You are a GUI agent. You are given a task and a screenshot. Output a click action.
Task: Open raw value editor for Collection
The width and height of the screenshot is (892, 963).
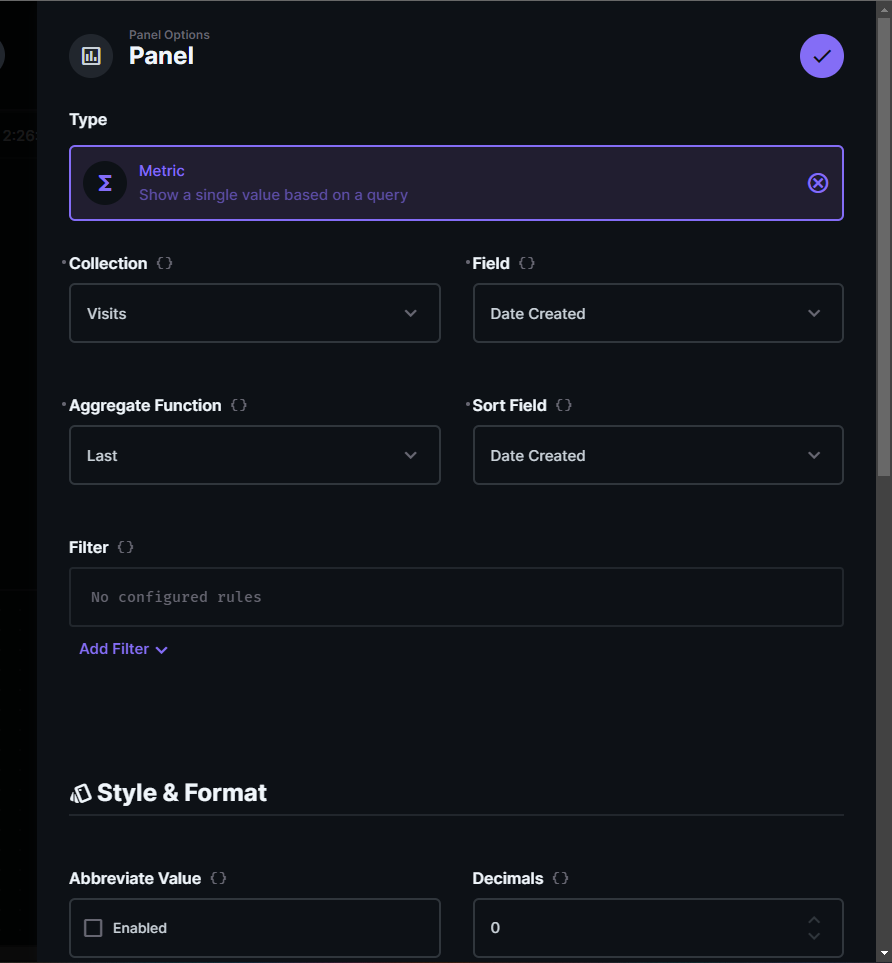[163, 263]
